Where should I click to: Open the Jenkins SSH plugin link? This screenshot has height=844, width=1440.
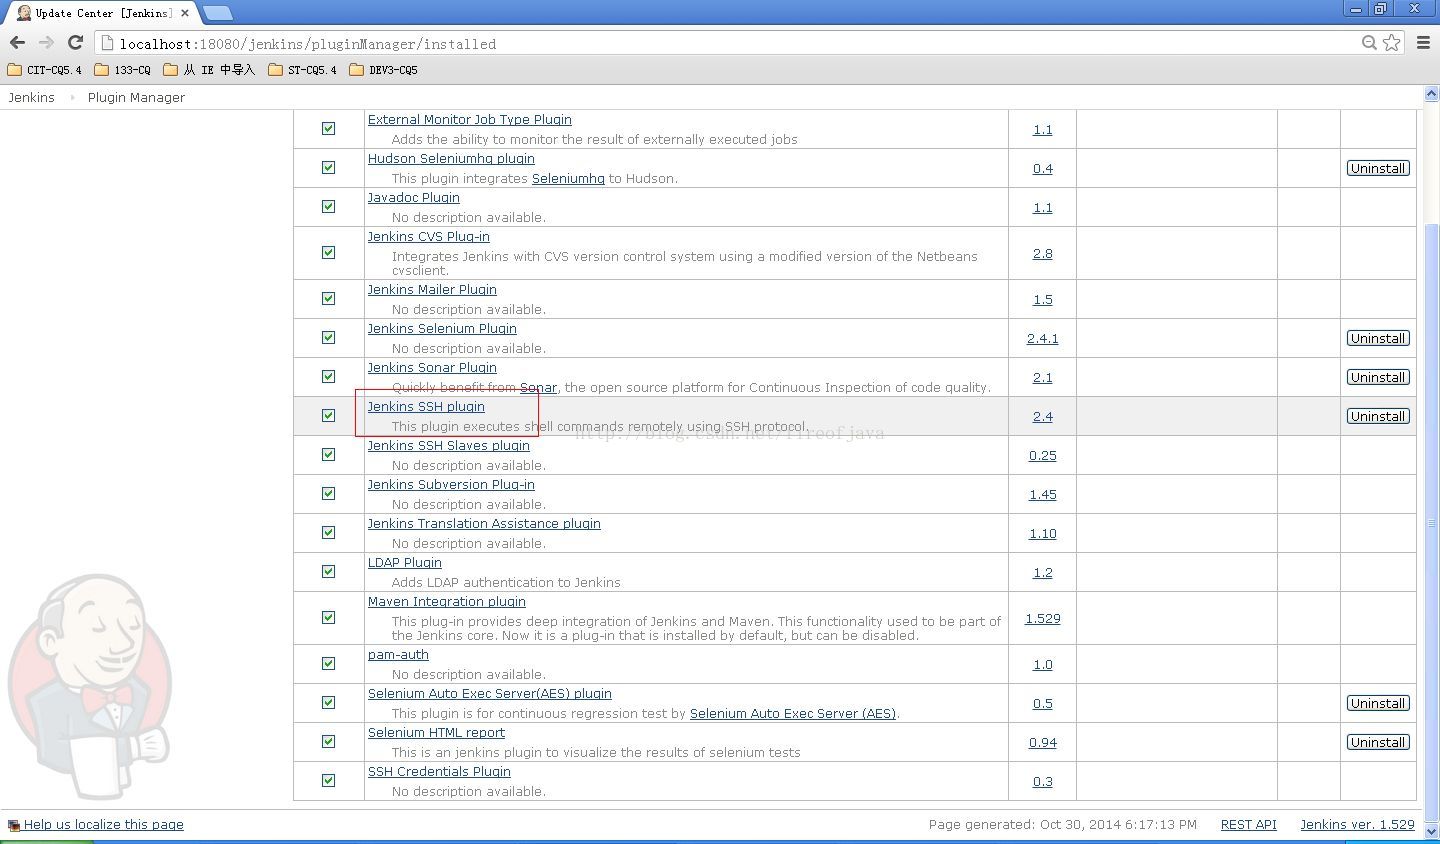pos(426,407)
